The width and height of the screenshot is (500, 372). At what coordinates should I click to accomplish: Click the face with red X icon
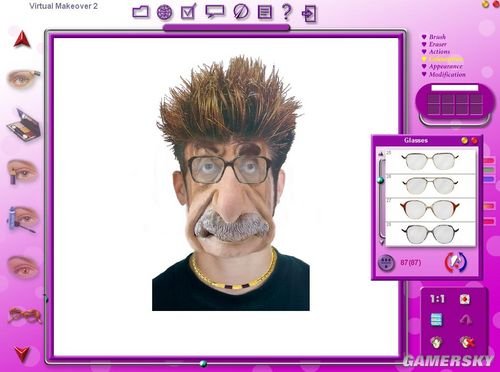pos(466,342)
